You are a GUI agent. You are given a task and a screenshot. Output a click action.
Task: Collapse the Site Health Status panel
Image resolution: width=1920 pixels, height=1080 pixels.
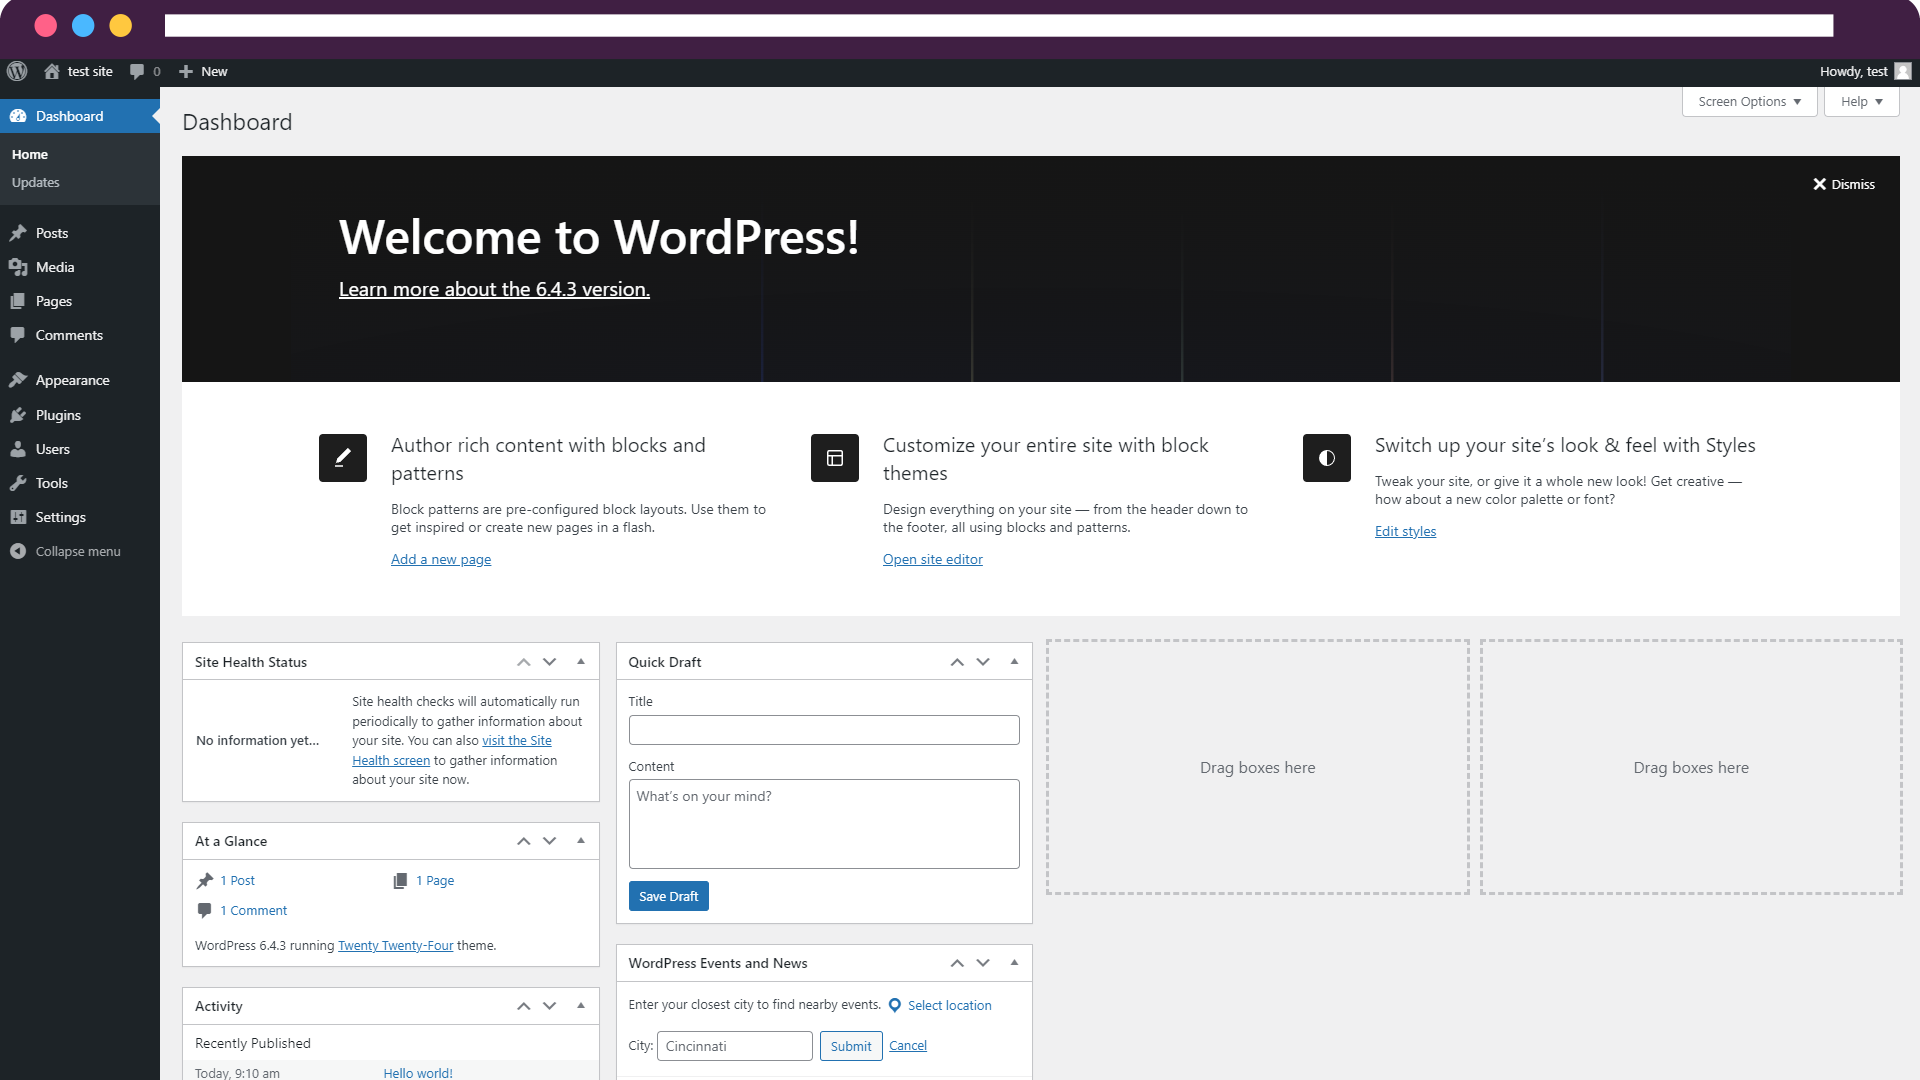580,661
